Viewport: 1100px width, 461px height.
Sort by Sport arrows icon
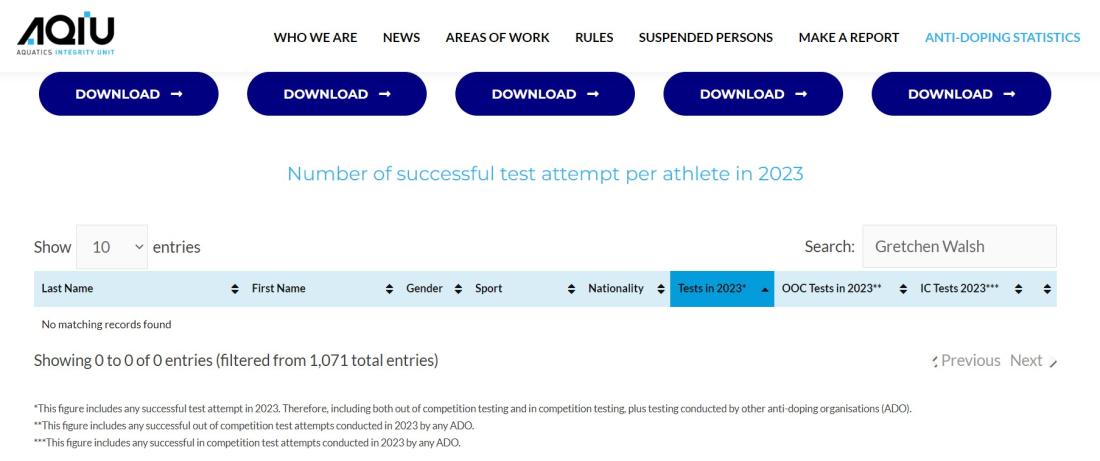coord(571,289)
